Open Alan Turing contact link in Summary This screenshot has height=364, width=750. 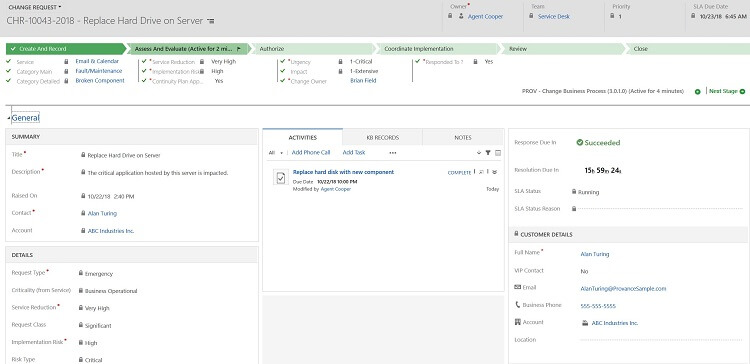[102, 213]
